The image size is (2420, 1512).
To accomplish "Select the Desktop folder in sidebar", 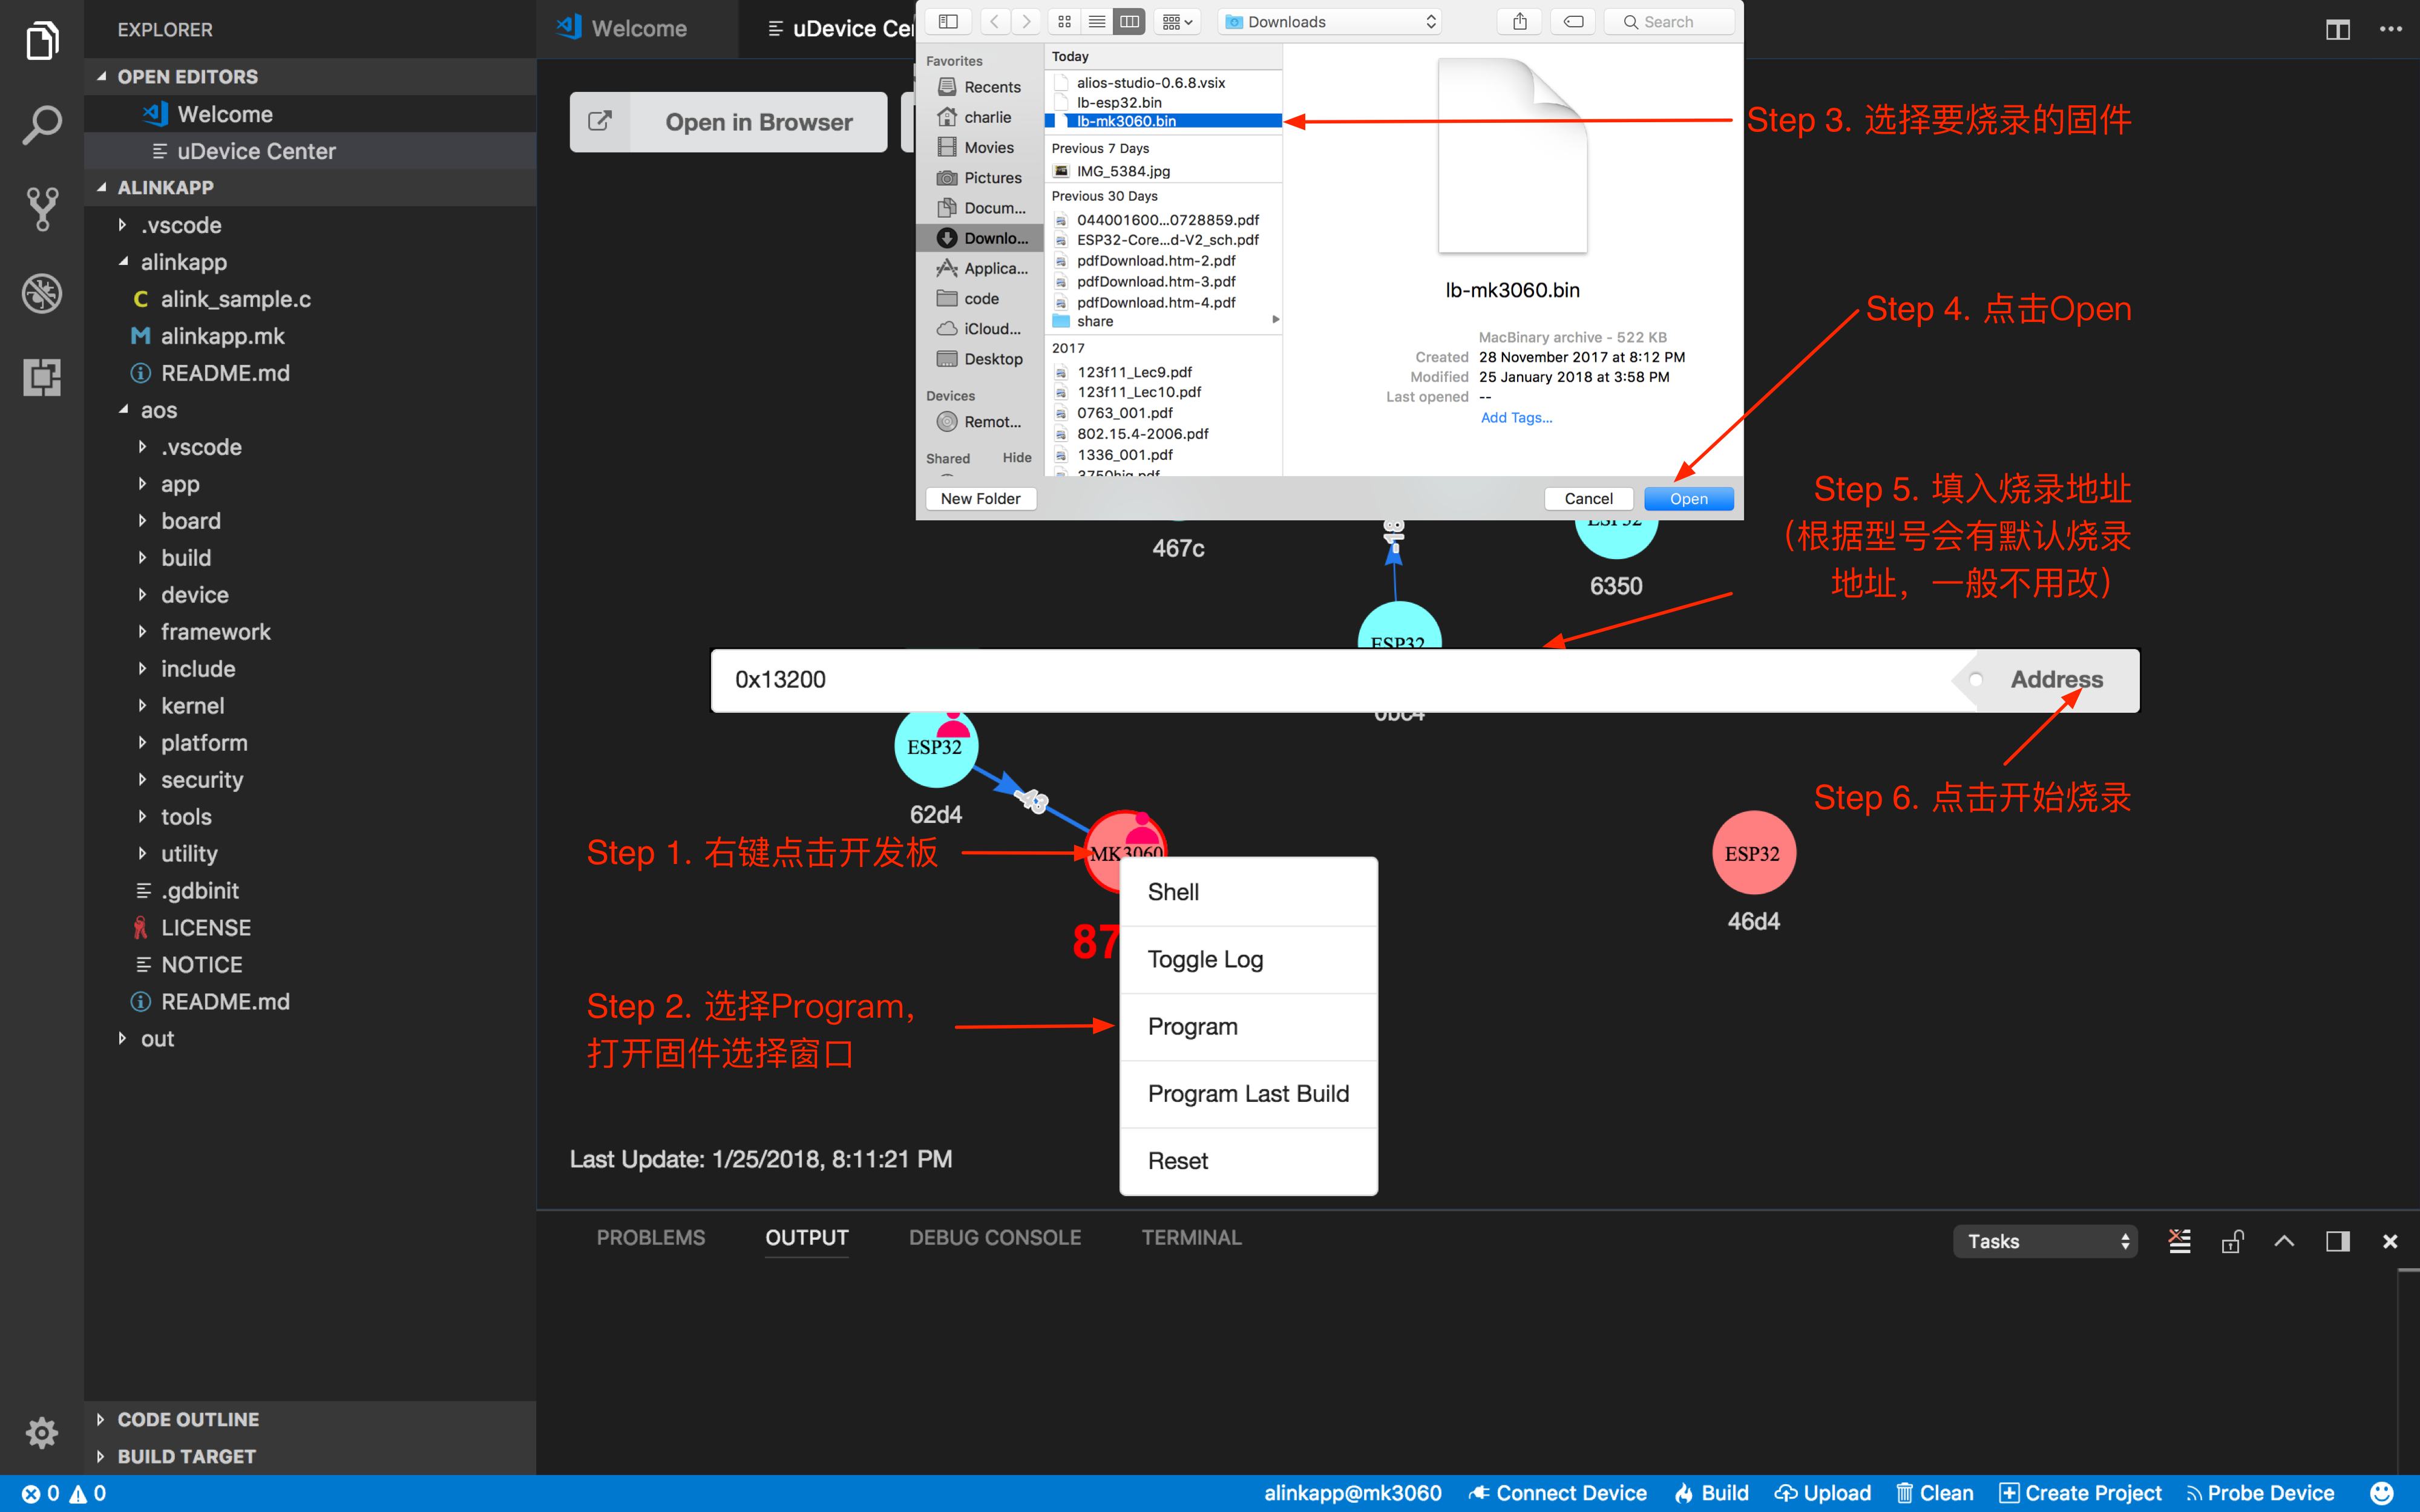I will [x=979, y=359].
